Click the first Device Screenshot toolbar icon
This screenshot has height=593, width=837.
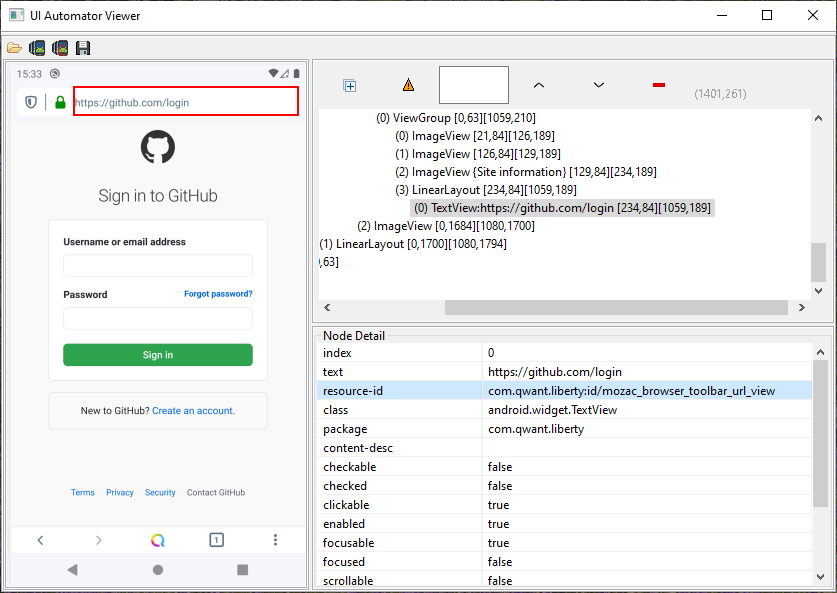click(x=37, y=48)
